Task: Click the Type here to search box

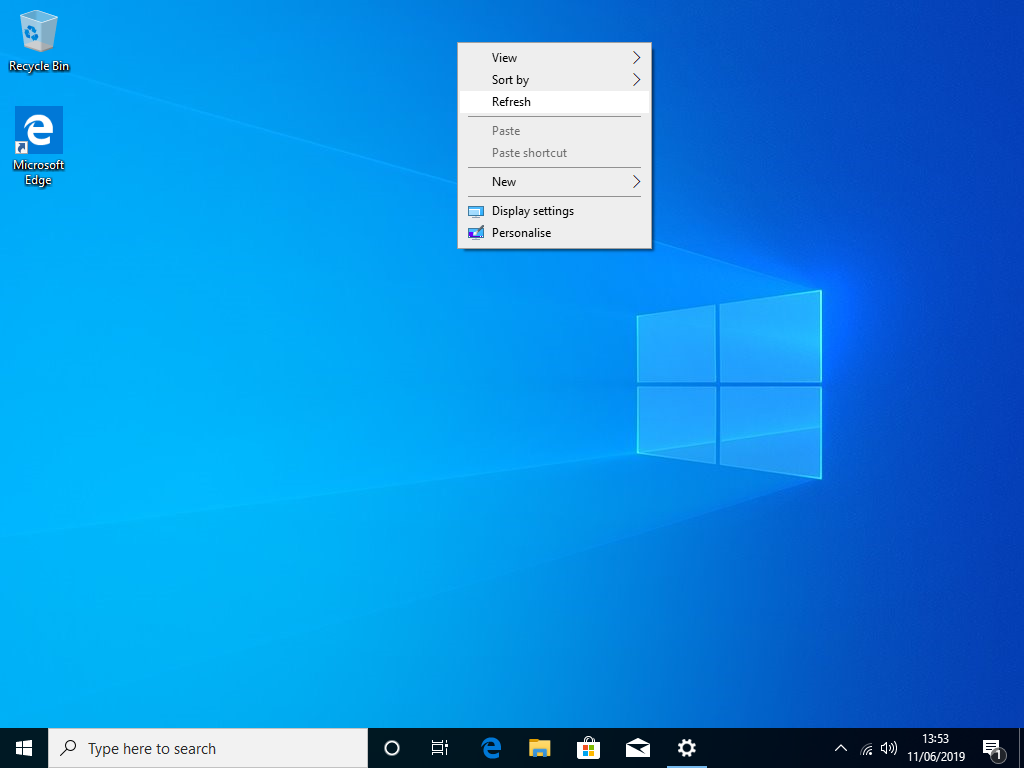Action: (208, 748)
